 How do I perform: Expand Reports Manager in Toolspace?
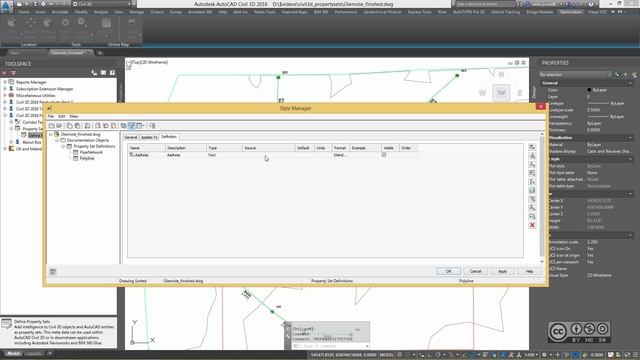point(4,82)
